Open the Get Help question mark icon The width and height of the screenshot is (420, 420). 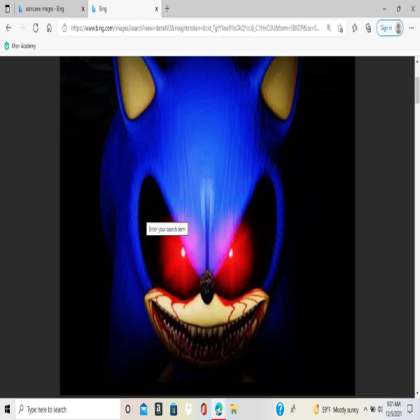click(x=280, y=409)
